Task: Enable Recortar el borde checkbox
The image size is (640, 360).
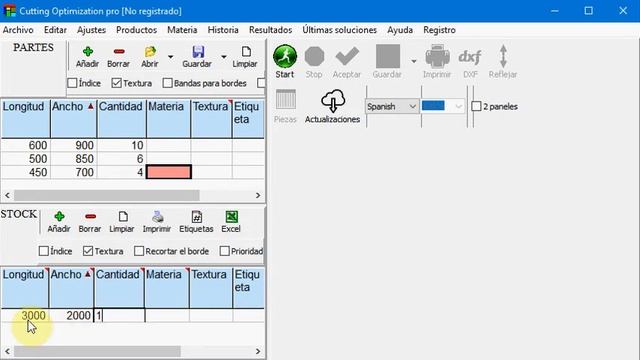Action: (x=139, y=251)
